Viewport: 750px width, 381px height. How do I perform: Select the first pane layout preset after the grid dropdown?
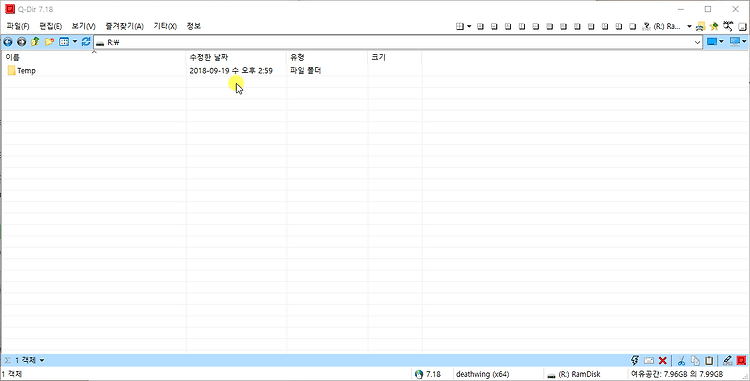point(481,26)
